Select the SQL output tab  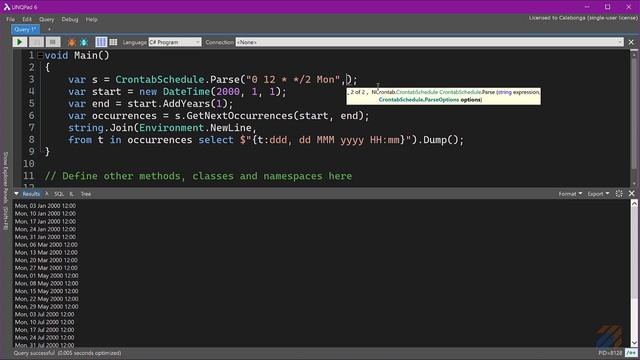59,194
